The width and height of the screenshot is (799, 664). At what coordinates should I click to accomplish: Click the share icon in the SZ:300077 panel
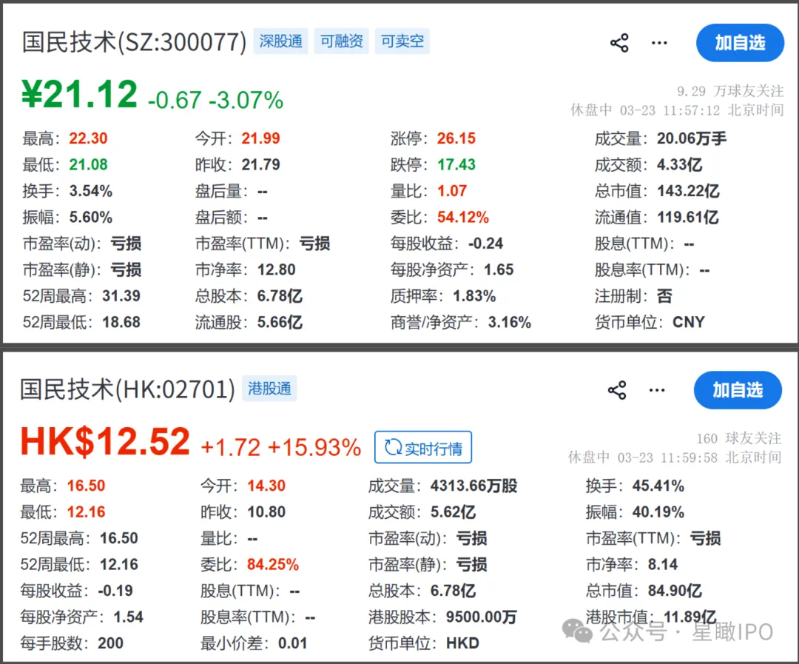(x=619, y=43)
